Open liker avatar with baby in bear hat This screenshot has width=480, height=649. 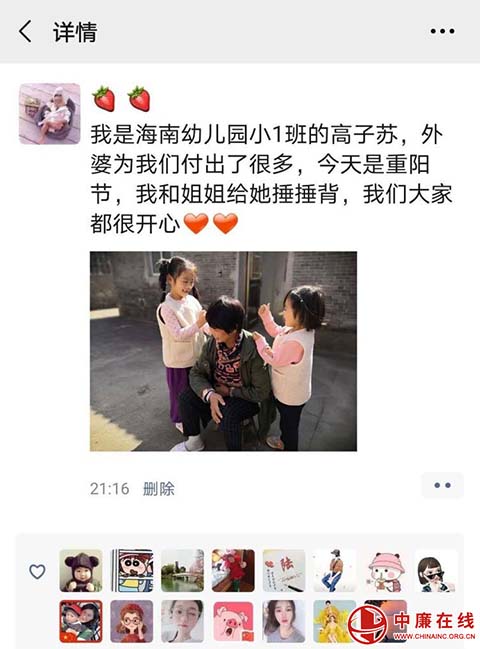tap(81, 570)
